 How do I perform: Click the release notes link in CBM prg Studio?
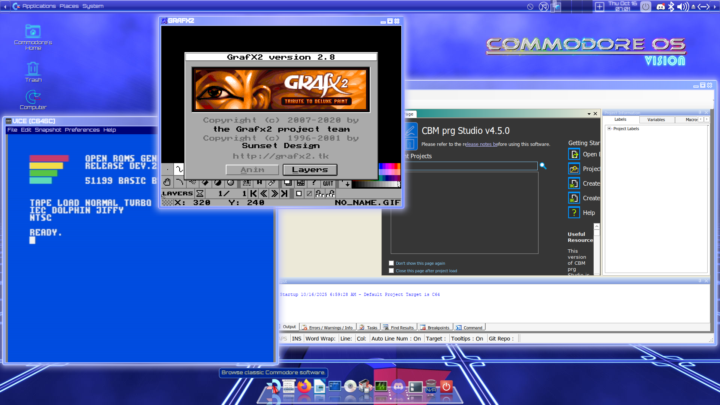[x=481, y=144]
